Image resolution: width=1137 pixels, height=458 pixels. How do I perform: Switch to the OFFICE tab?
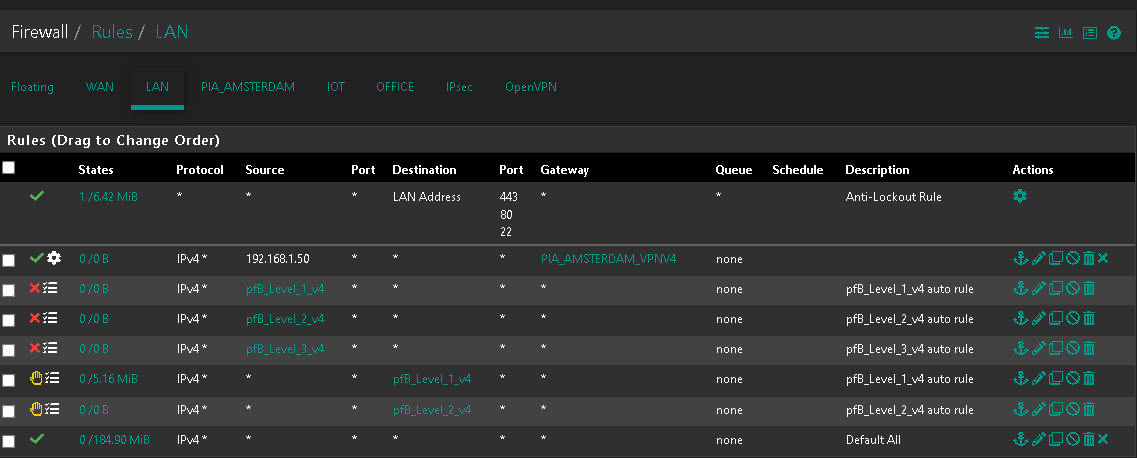(x=395, y=87)
